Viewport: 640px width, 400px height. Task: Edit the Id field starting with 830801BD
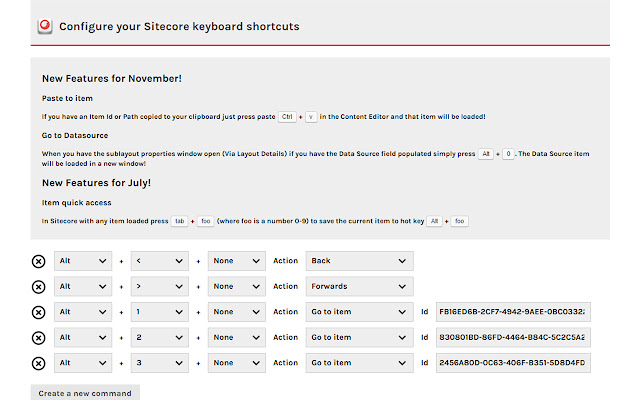click(513, 338)
